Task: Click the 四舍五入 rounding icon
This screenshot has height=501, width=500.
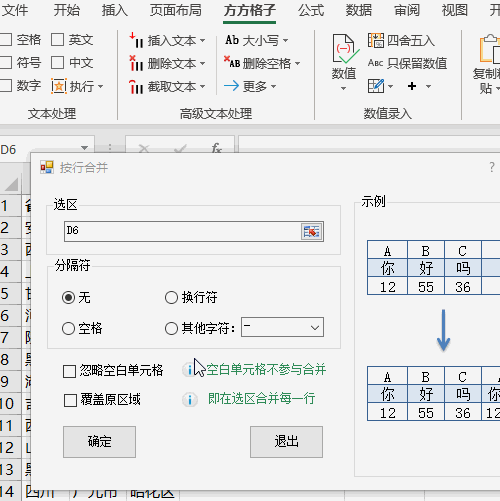Action: point(376,40)
